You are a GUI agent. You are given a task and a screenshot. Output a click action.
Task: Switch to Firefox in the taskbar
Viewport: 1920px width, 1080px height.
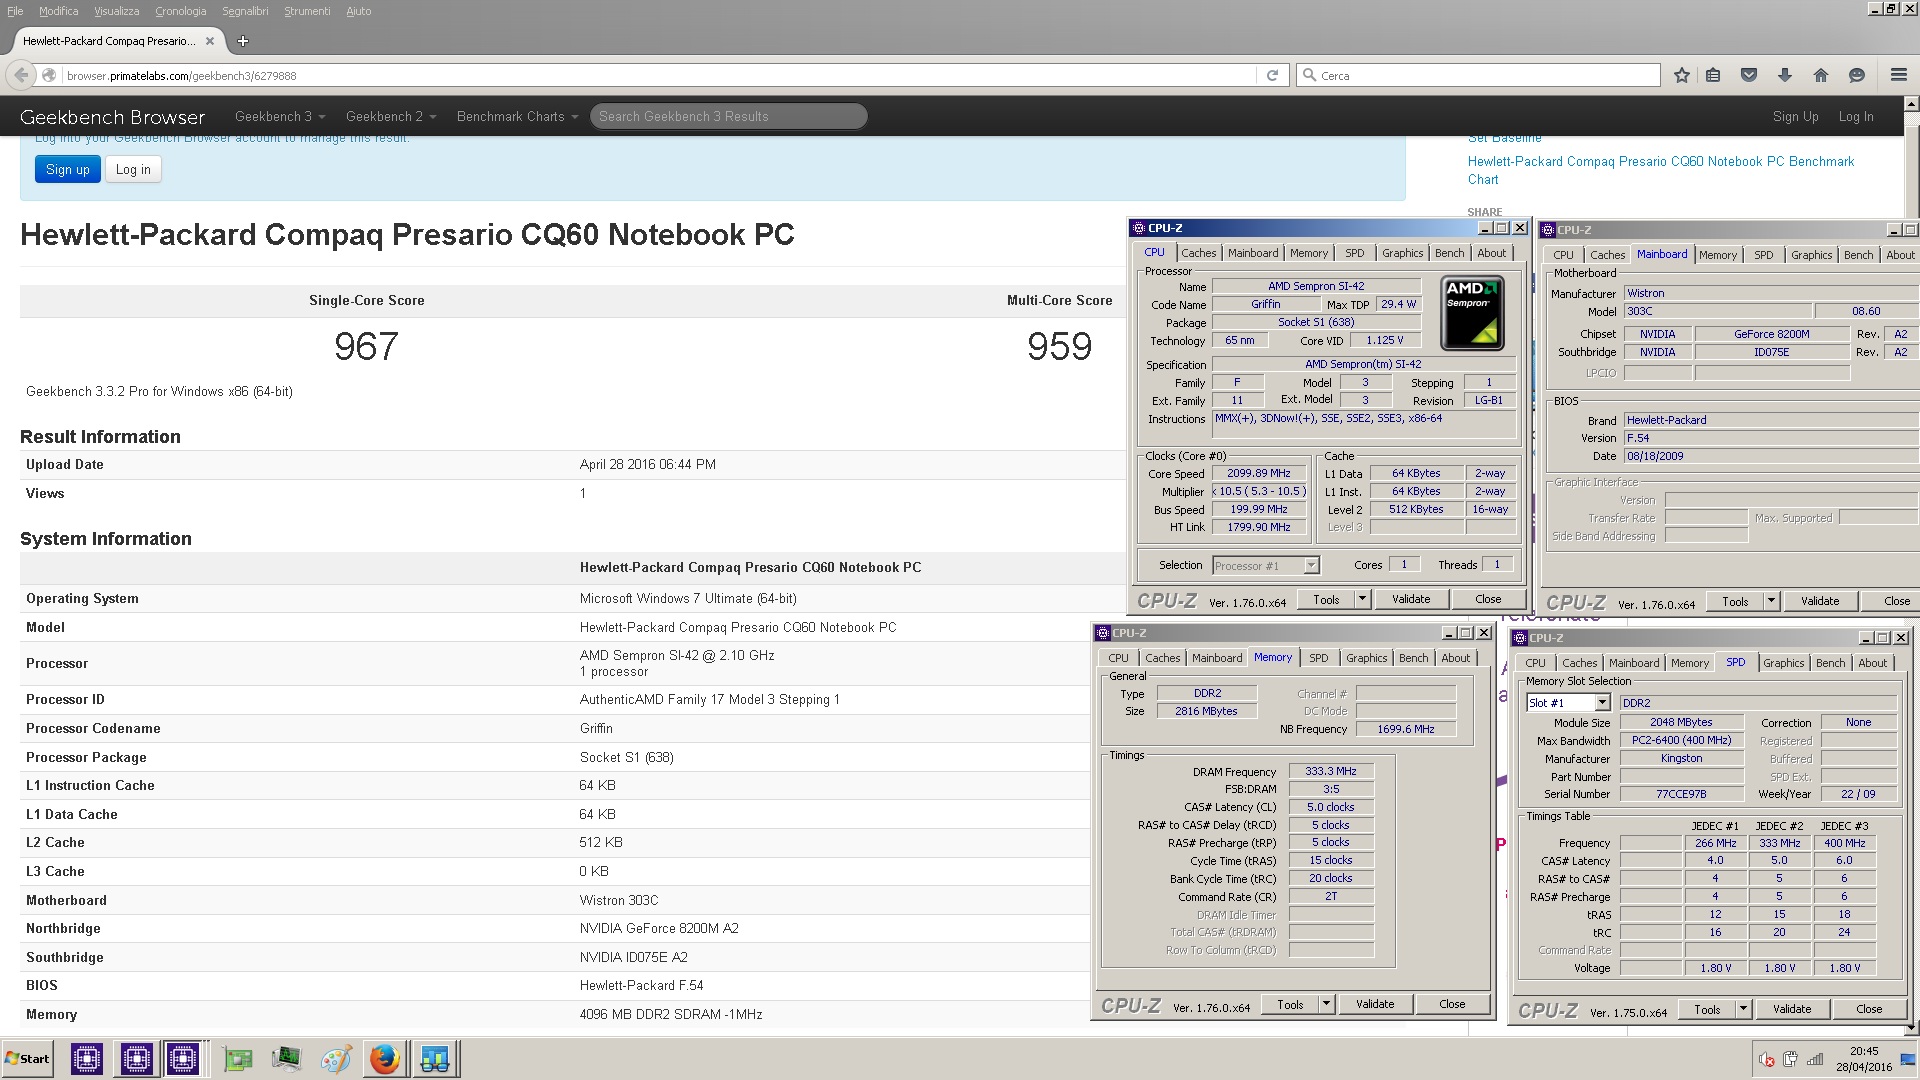384,1058
